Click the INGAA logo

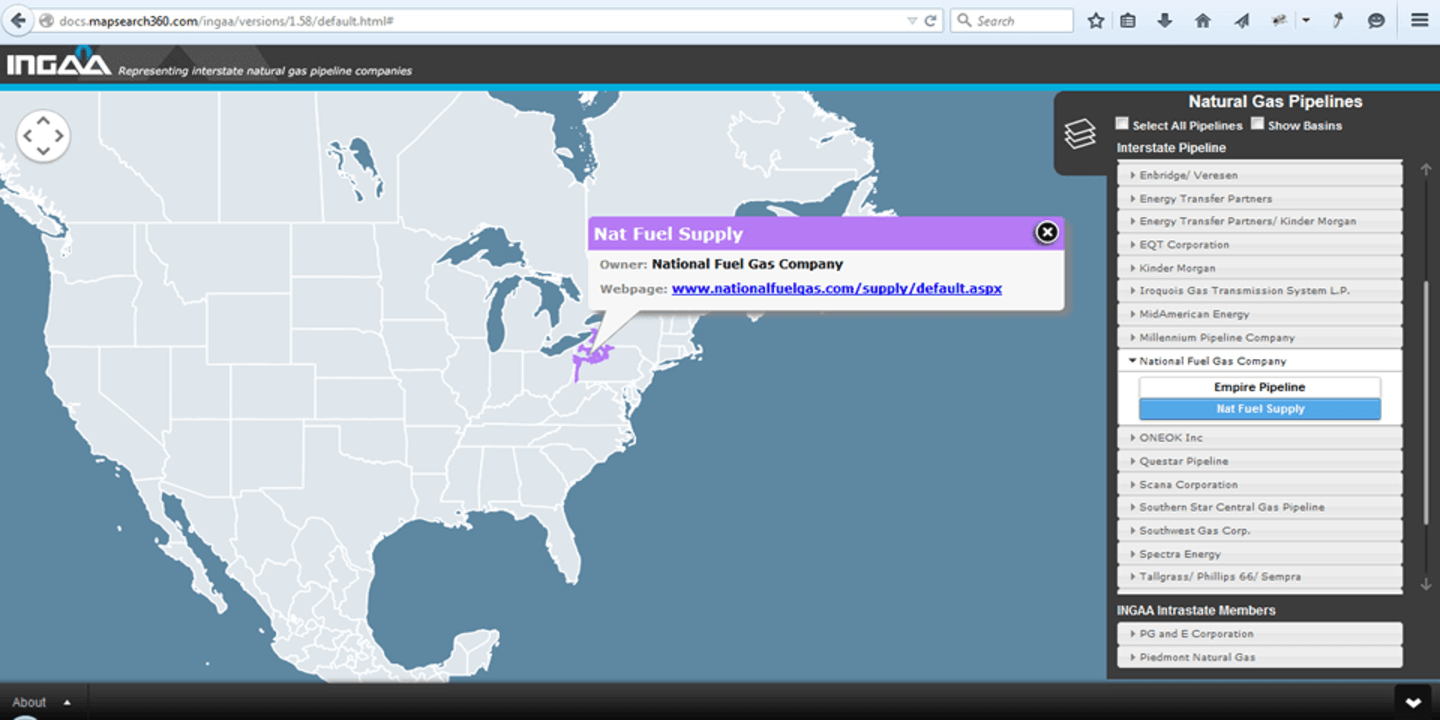[59, 62]
